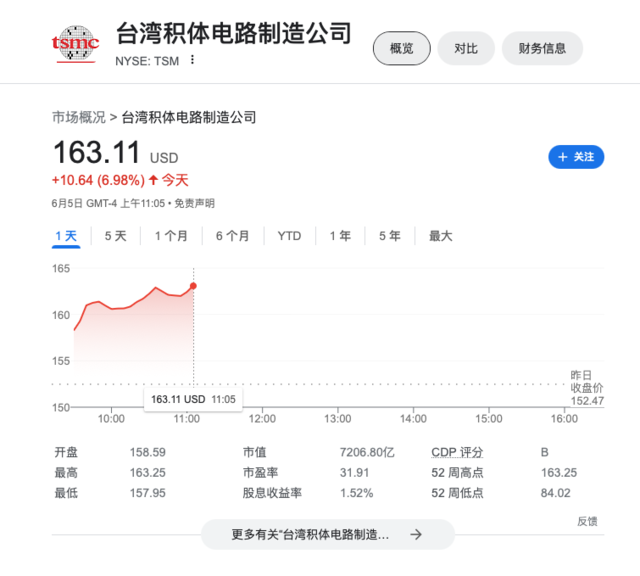Click the CDP score value B
This screenshot has width=640, height=576.
coord(545,452)
